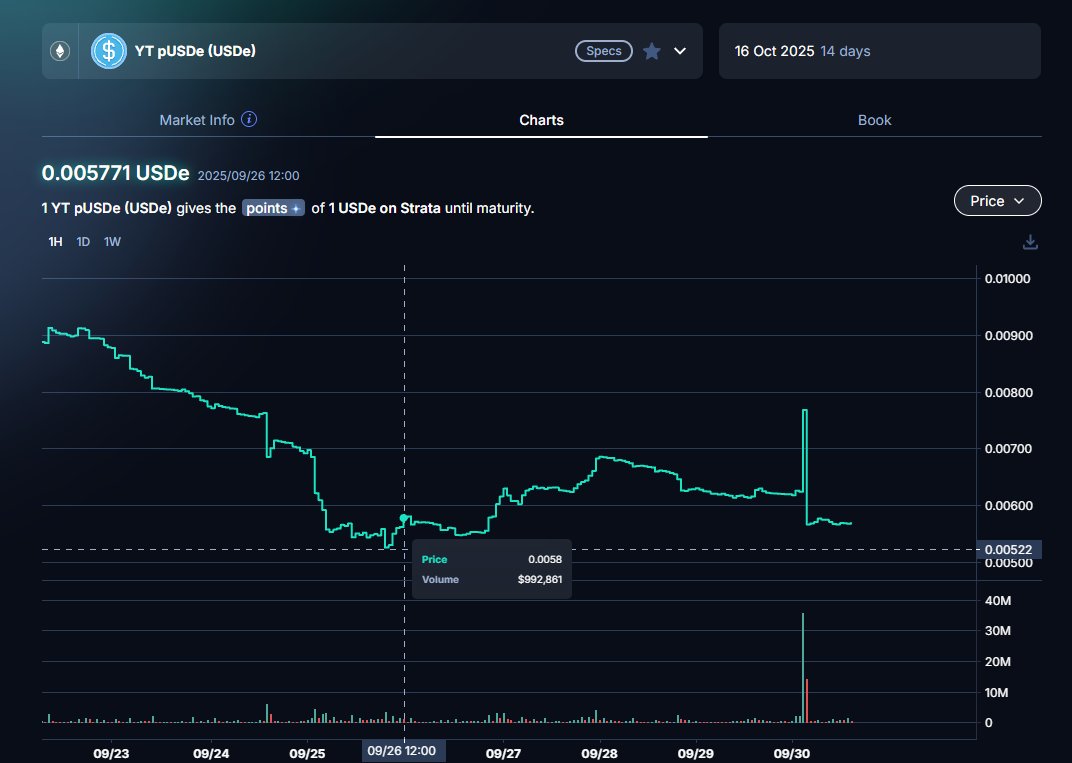Switch chart to 1W timeframe
This screenshot has height=763, width=1072.
(112, 242)
